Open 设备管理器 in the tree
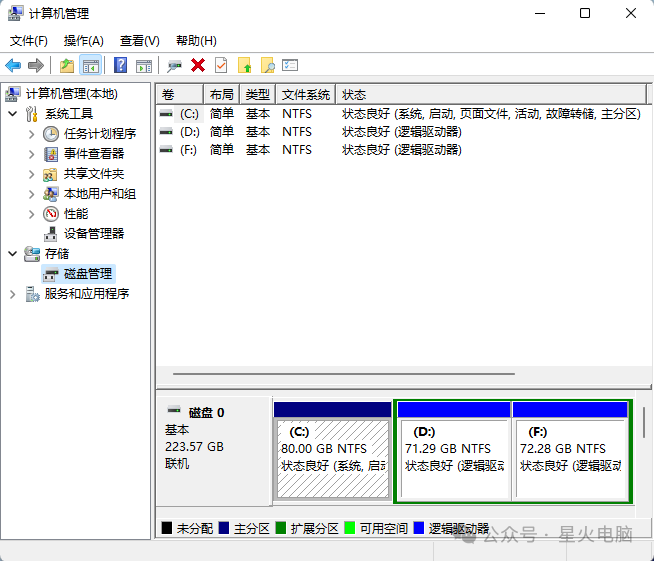 (x=94, y=234)
